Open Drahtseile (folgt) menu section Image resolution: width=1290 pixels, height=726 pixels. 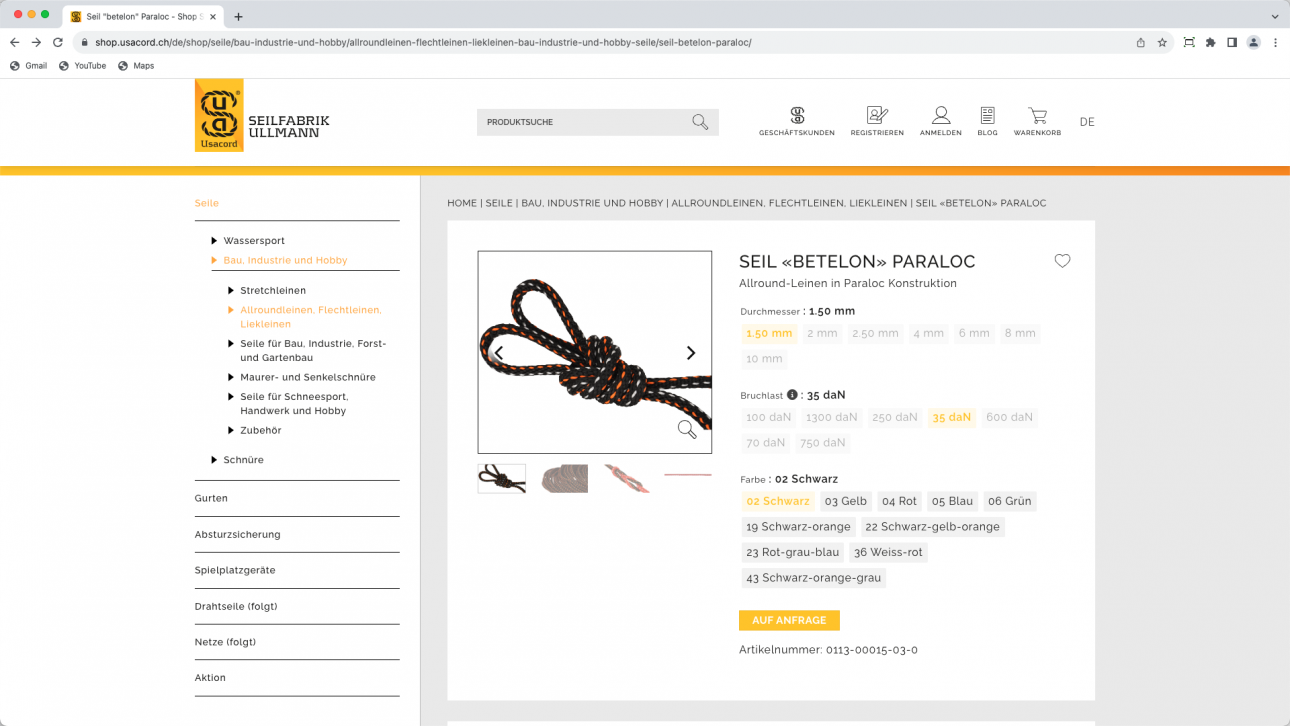click(x=236, y=606)
